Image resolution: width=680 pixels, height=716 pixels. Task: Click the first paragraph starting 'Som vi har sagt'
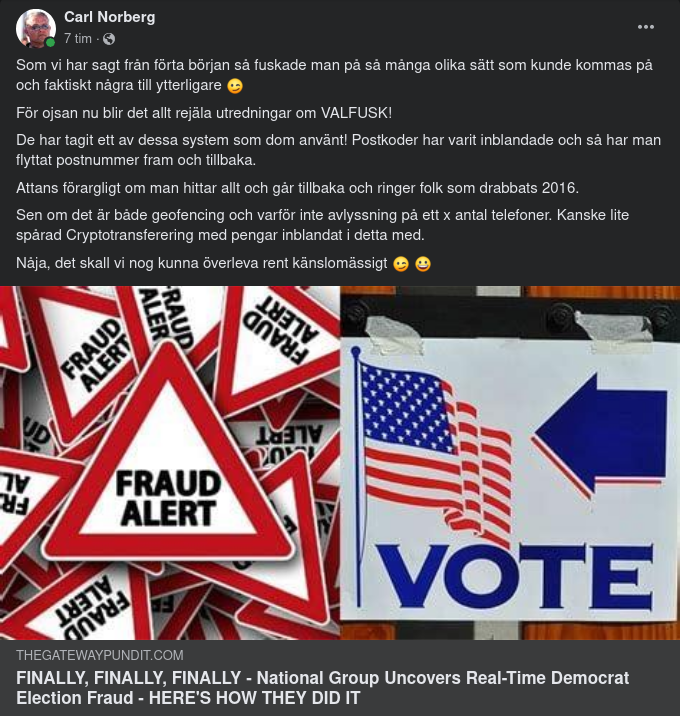tap(334, 75)
